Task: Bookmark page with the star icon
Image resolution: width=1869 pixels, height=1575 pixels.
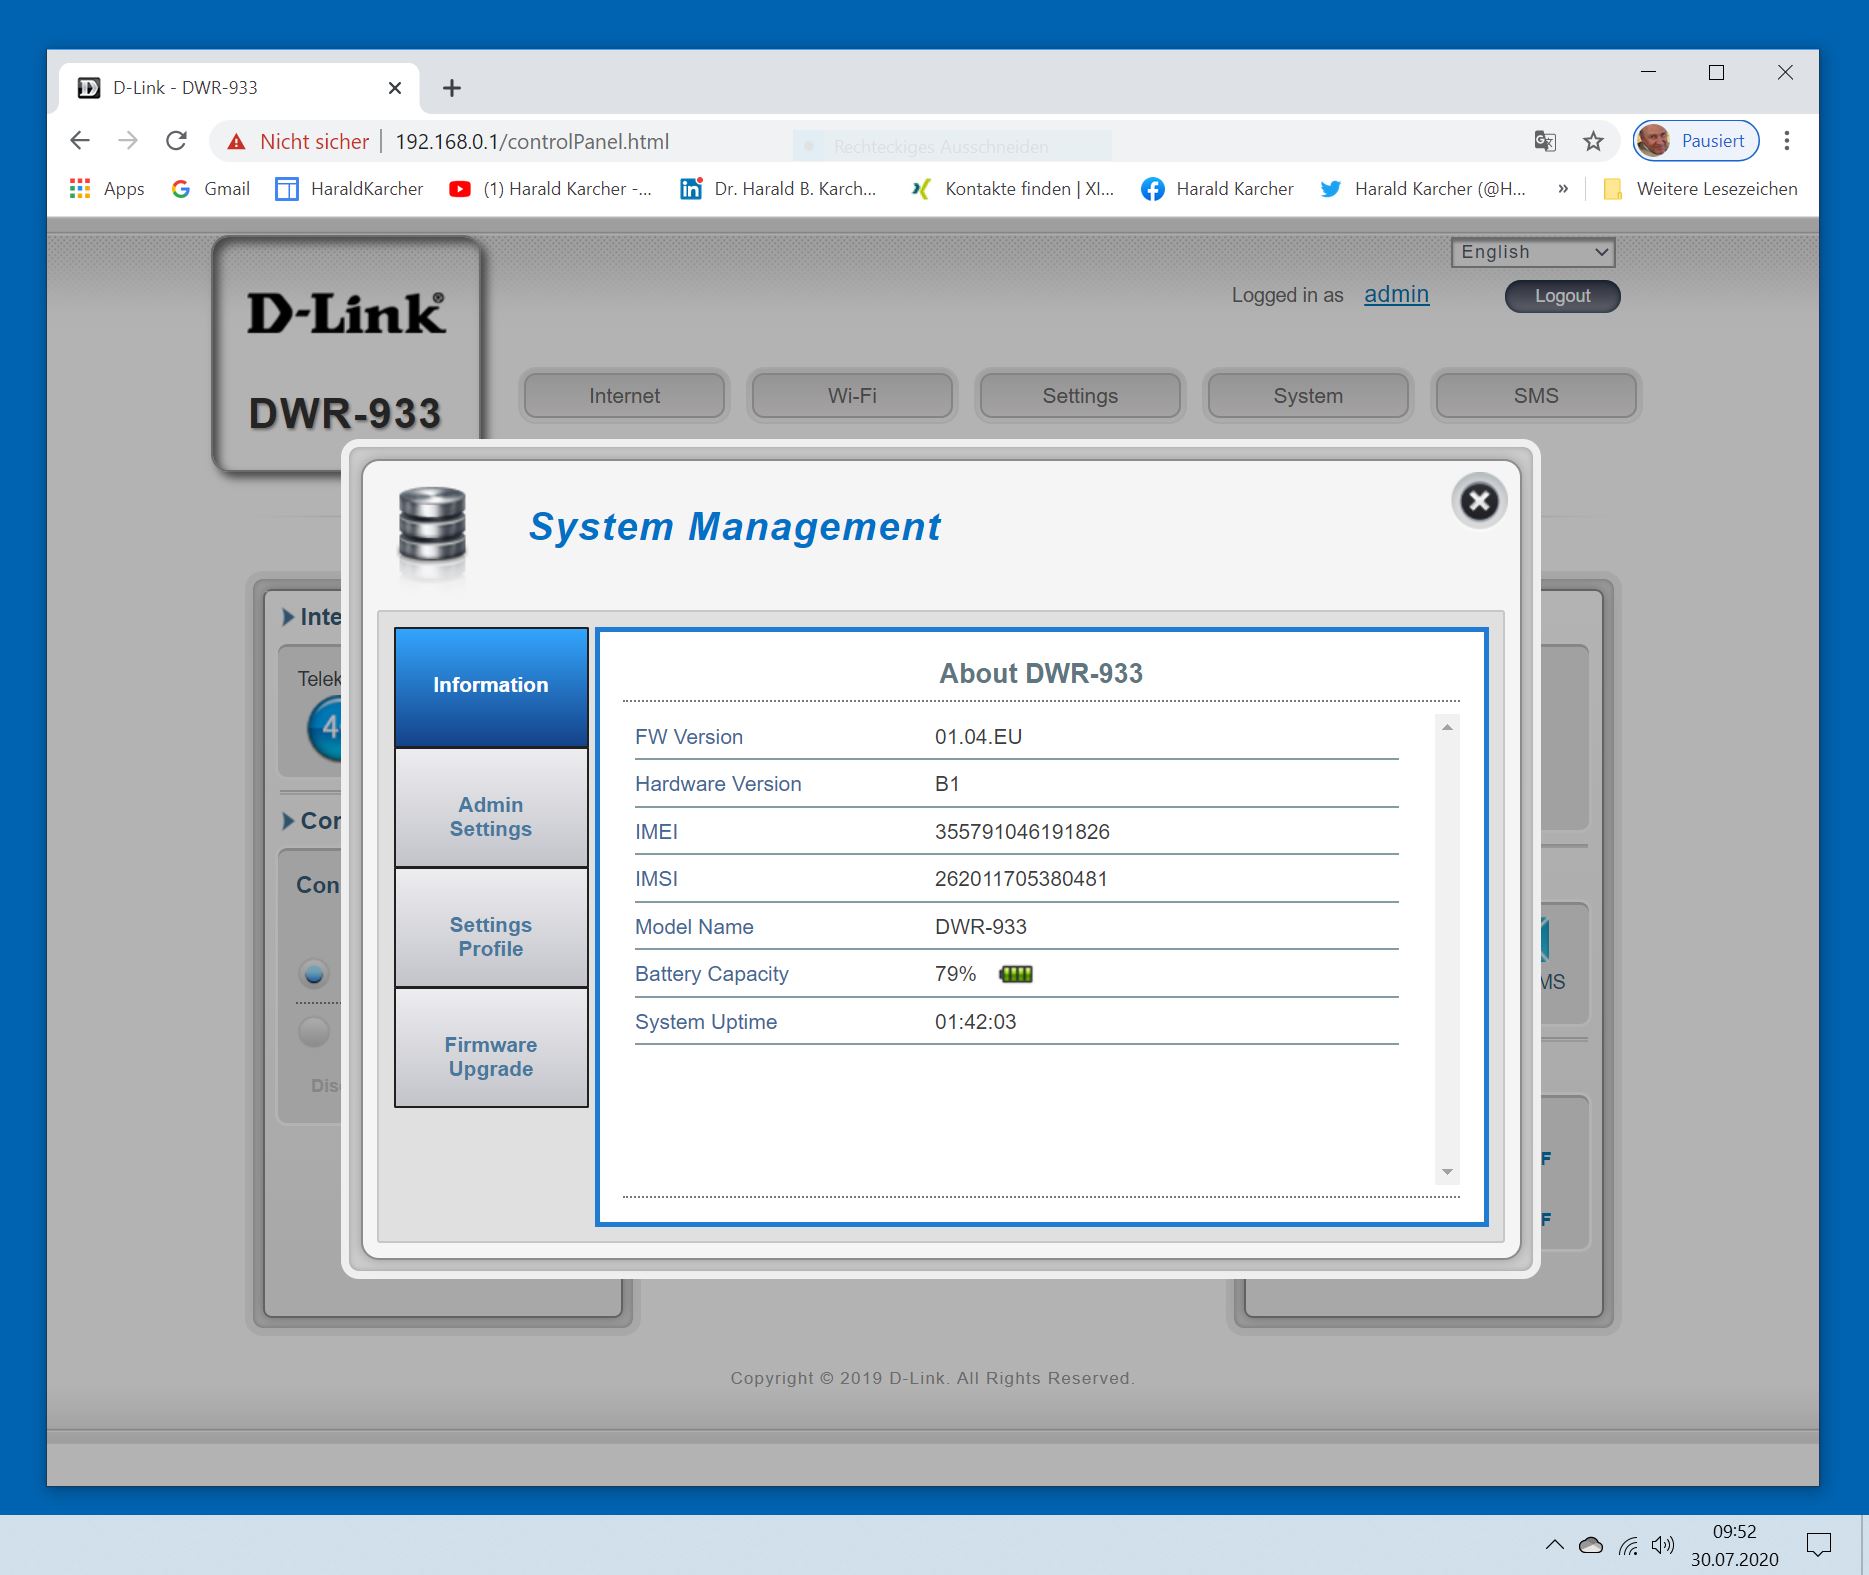Action: coord(1593,141)
